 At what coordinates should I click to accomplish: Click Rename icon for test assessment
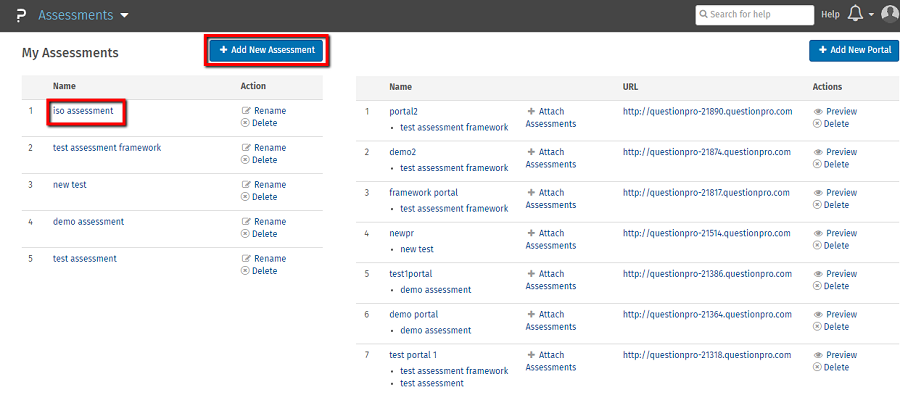(x=246, y=259)
